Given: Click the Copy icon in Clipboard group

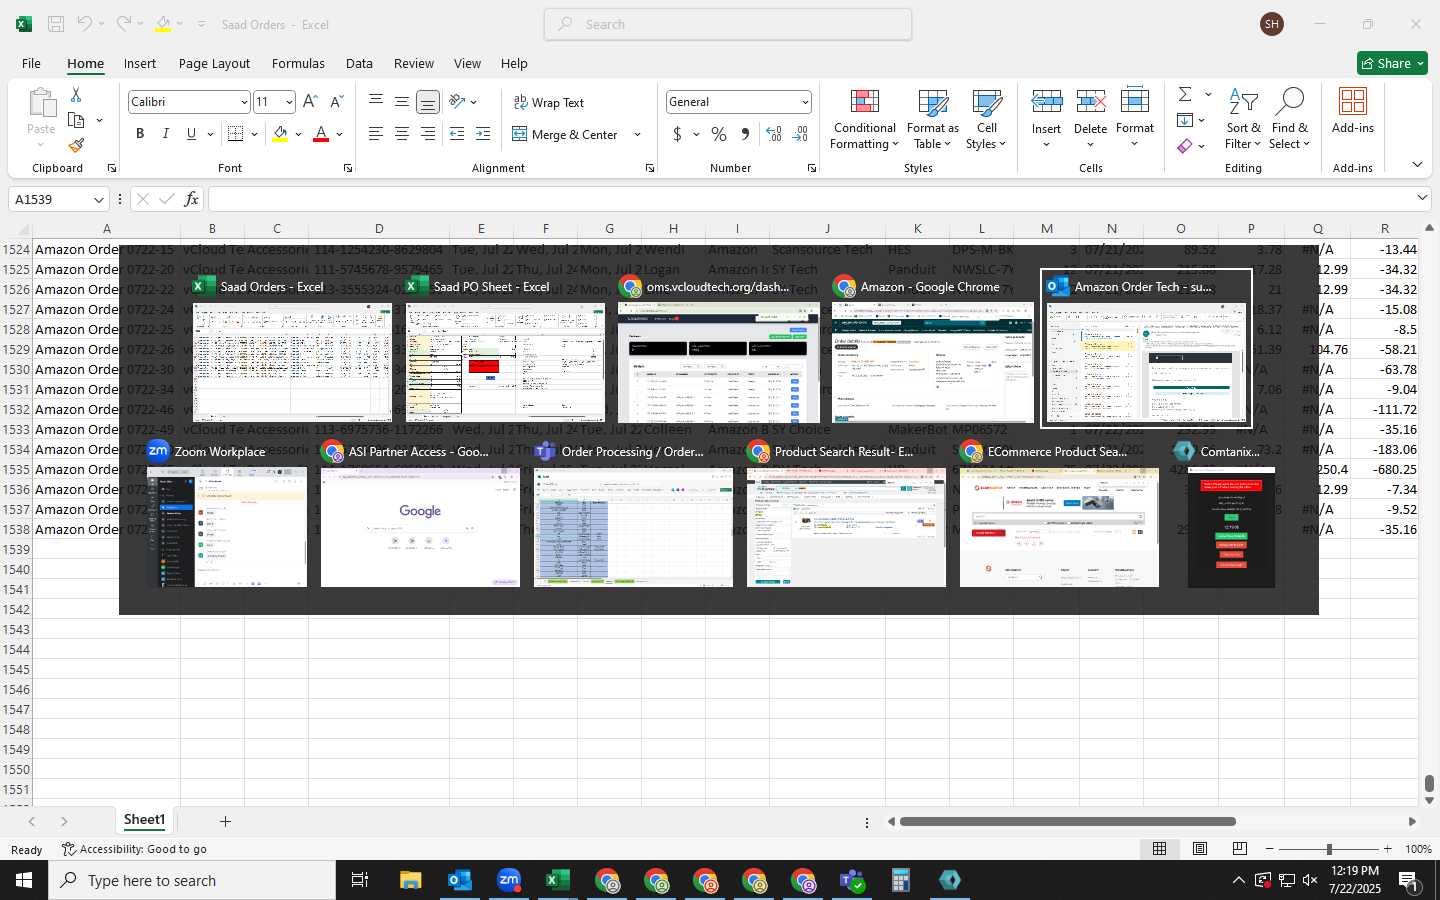Looking at the screenshot, I should (76, 120).
